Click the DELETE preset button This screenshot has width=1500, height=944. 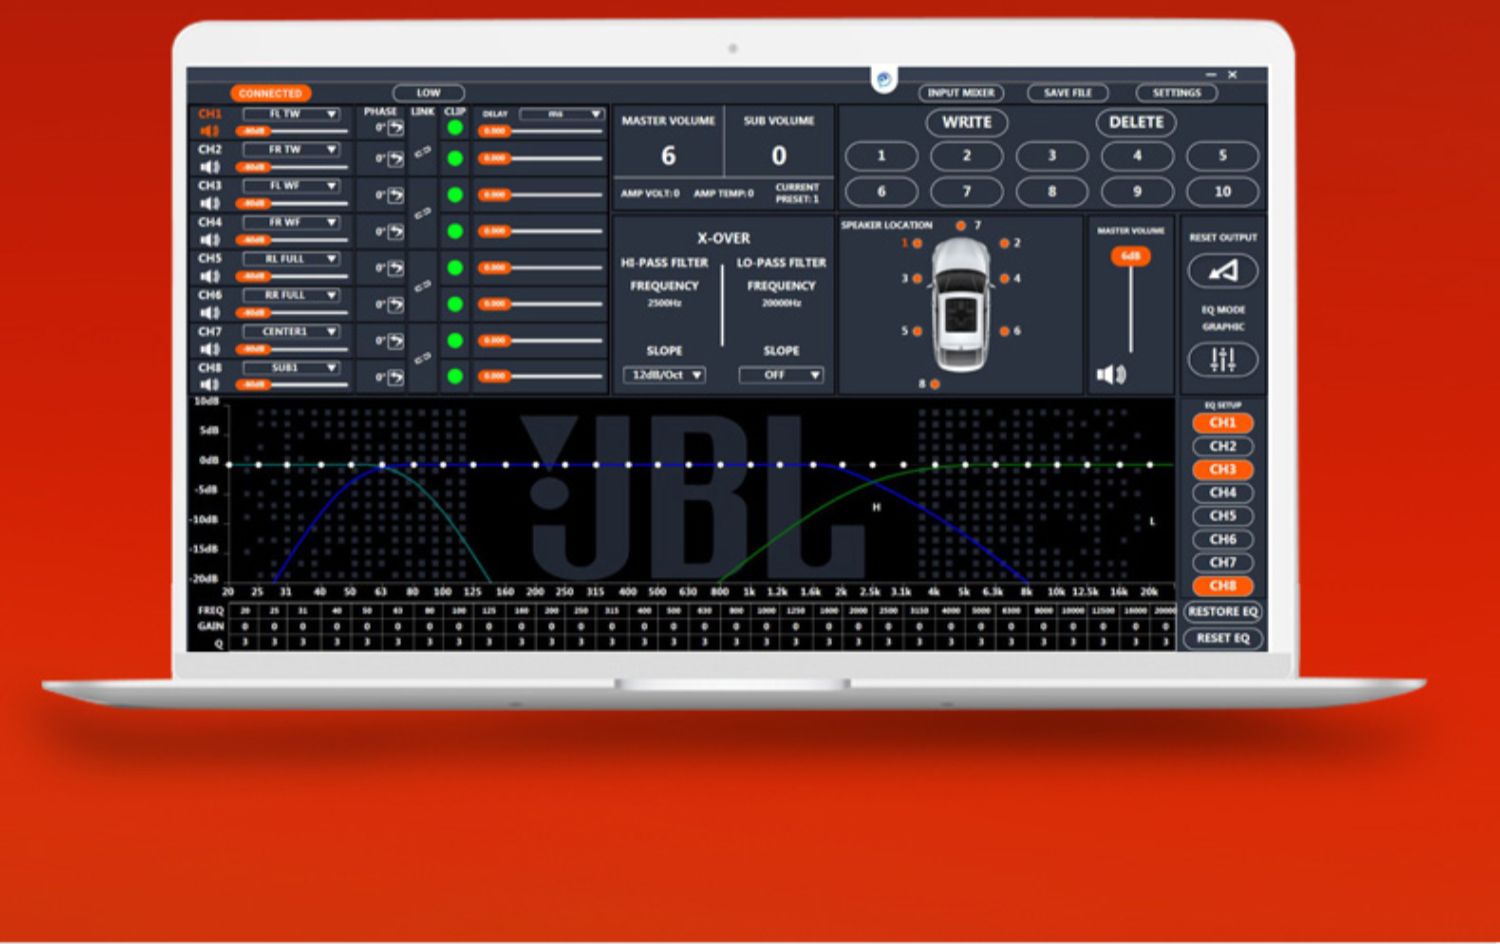(1136, 122)
